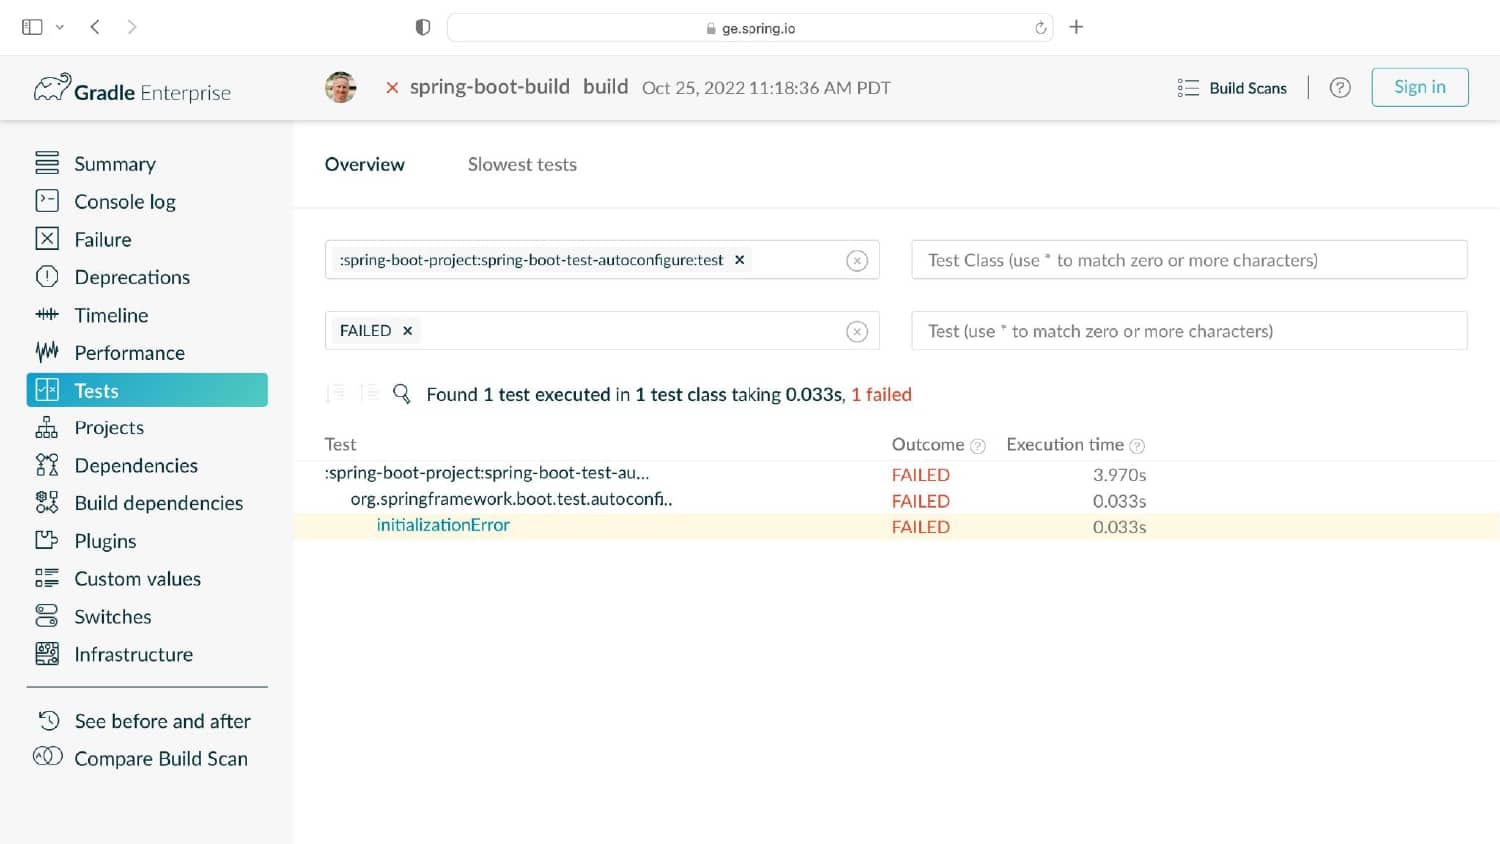Select the Overview tab
The image size is (1500, 844).
[365, 165]
